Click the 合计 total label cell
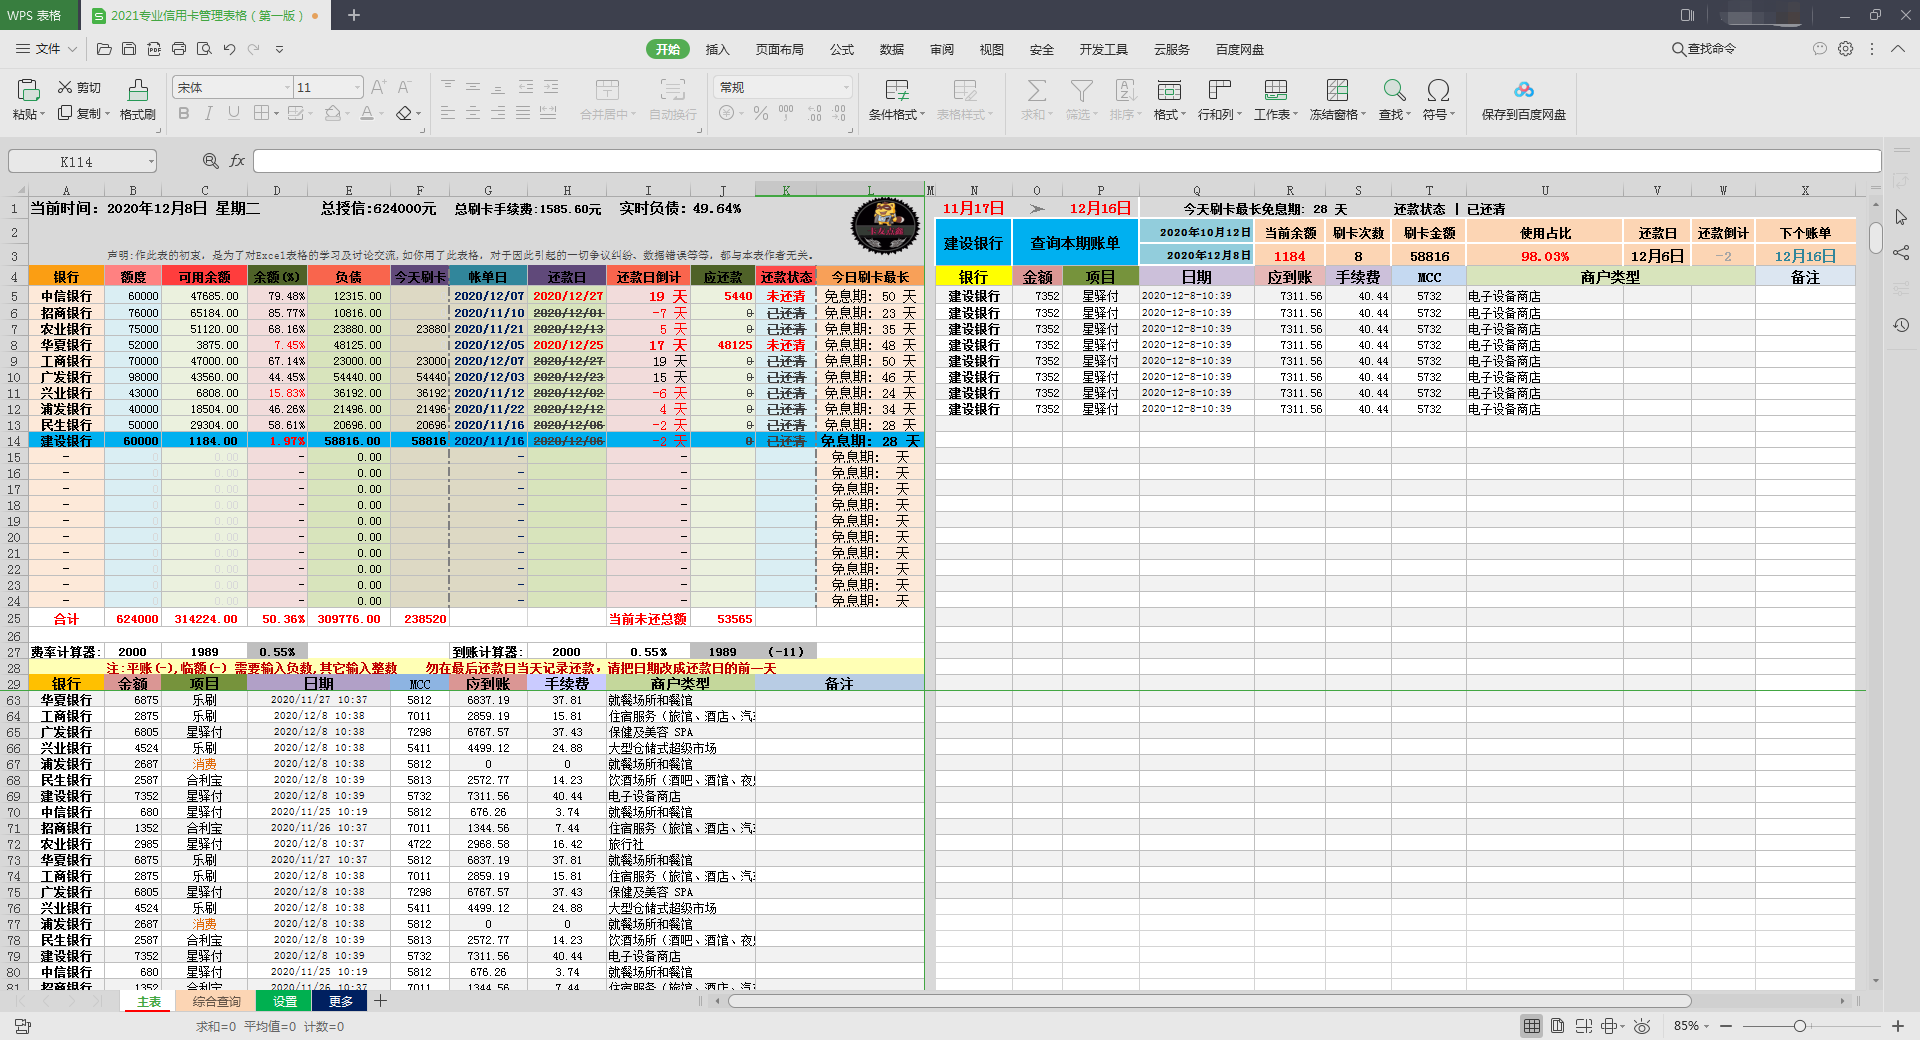1920x1040 pixels. (66, 619)
